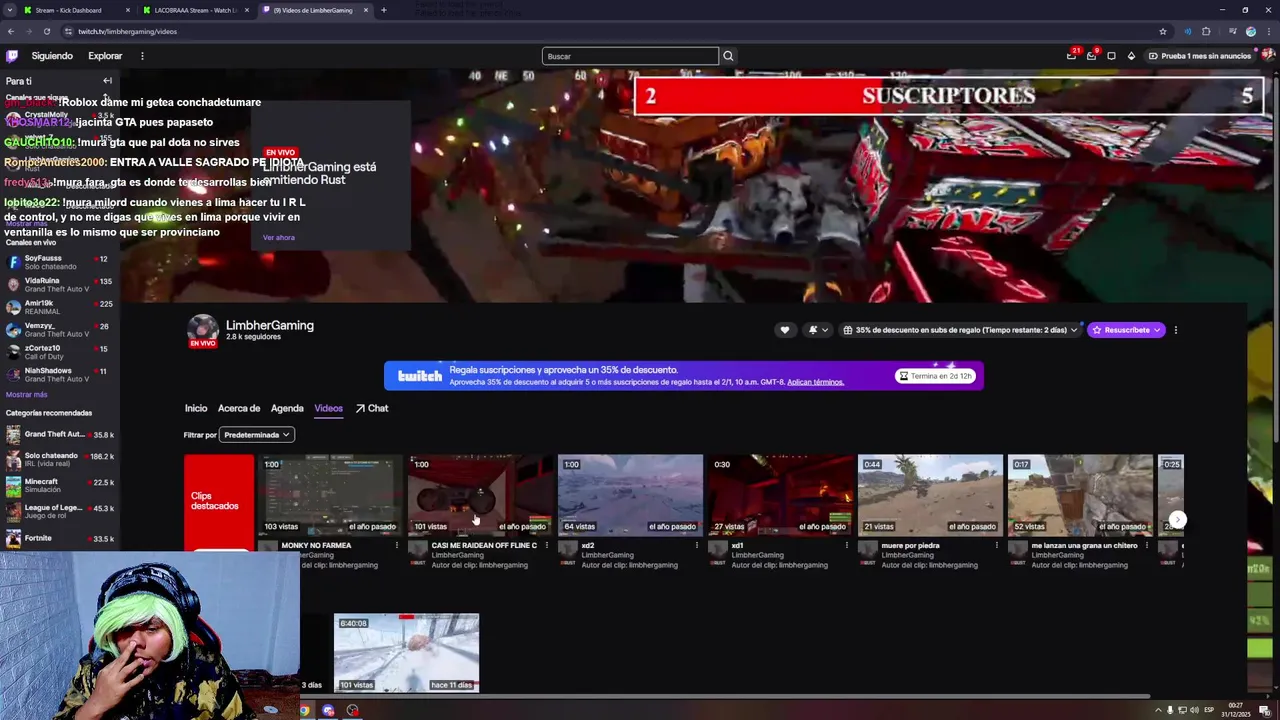Screen dimensions: 1280x720
Task: Click Ver ahora on the live preview
Action: point(278,238)
